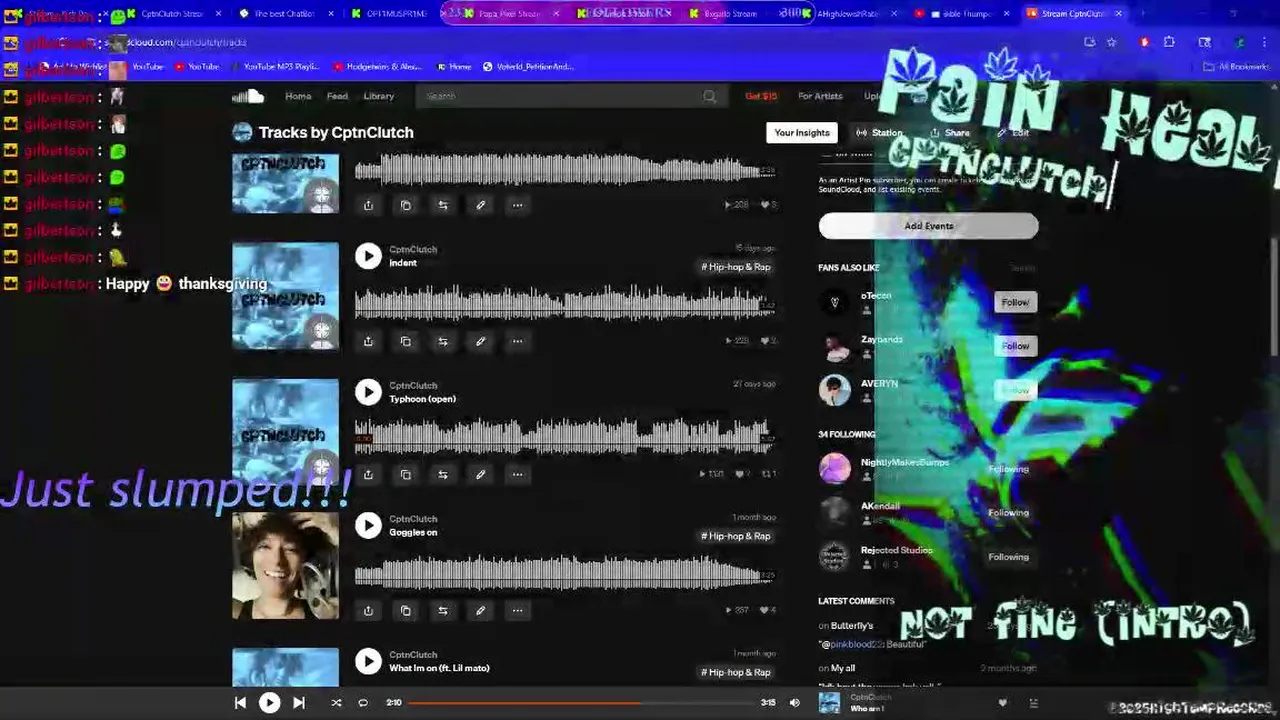The image size is (1280, 720).
Task: Click the bottom player progress bar
Action: tap(582, 703)
